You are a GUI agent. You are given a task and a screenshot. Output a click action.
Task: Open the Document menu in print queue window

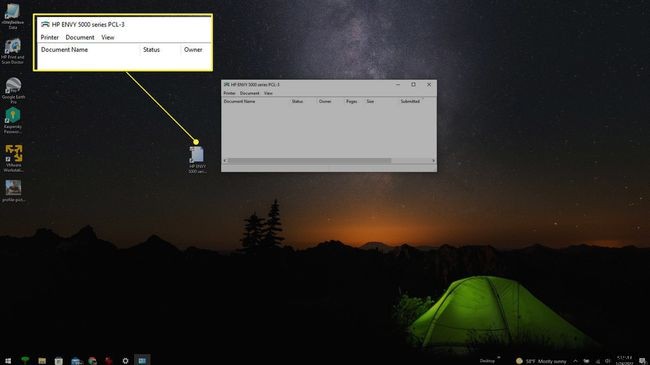click(250, 93)
